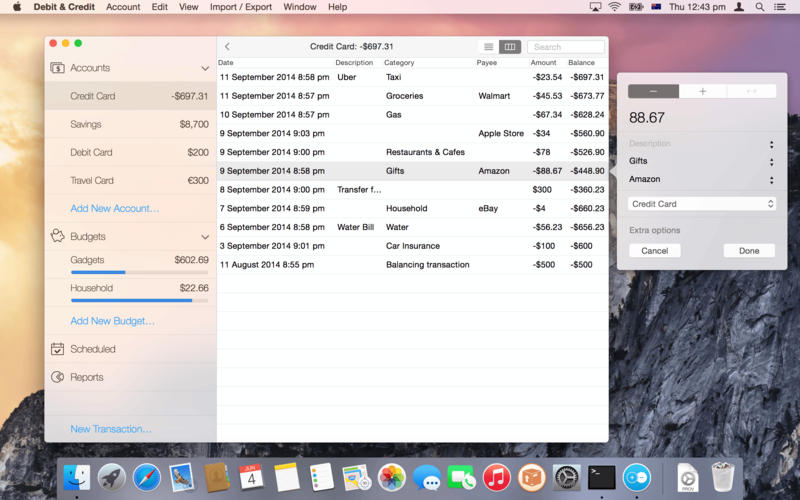Open the Gifts category stepper
800x500 pixels.
pos(771,161)
